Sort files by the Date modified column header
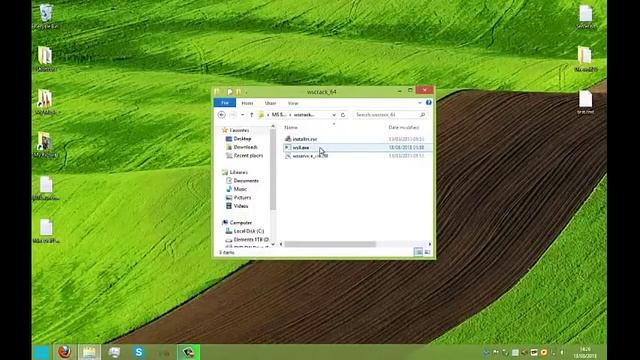The height and width of the screenshot is (360, 640). click(x=404, y=127)
